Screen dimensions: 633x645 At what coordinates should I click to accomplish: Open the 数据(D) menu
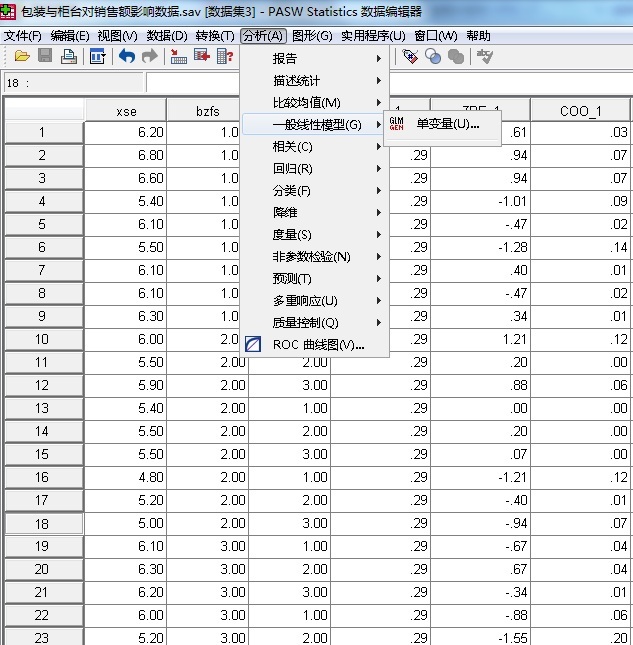167,36
